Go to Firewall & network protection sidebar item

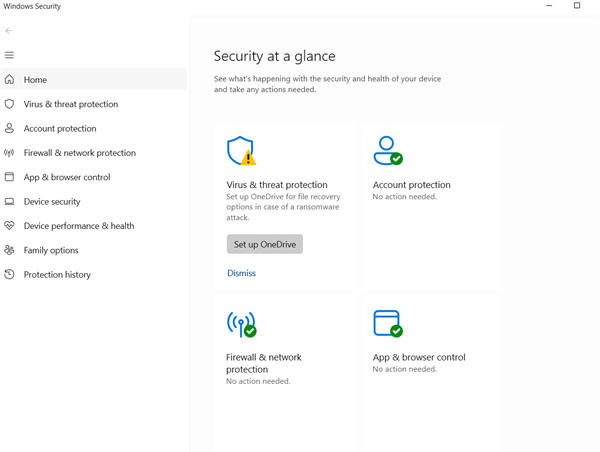click(80, 153)
